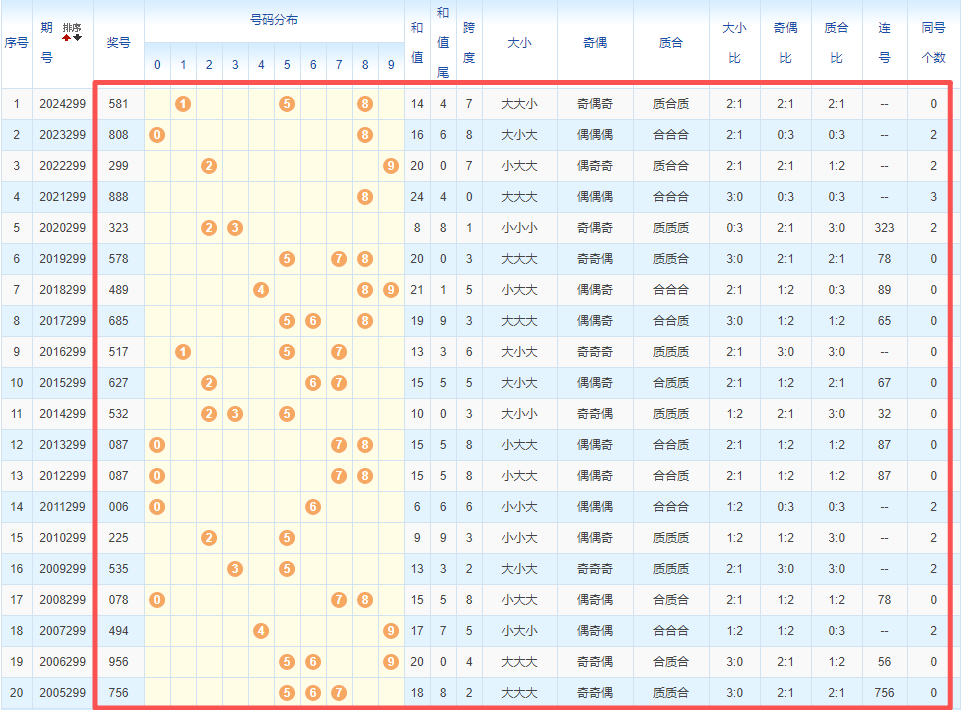Click the 和值 column header

tap(417, 43)
